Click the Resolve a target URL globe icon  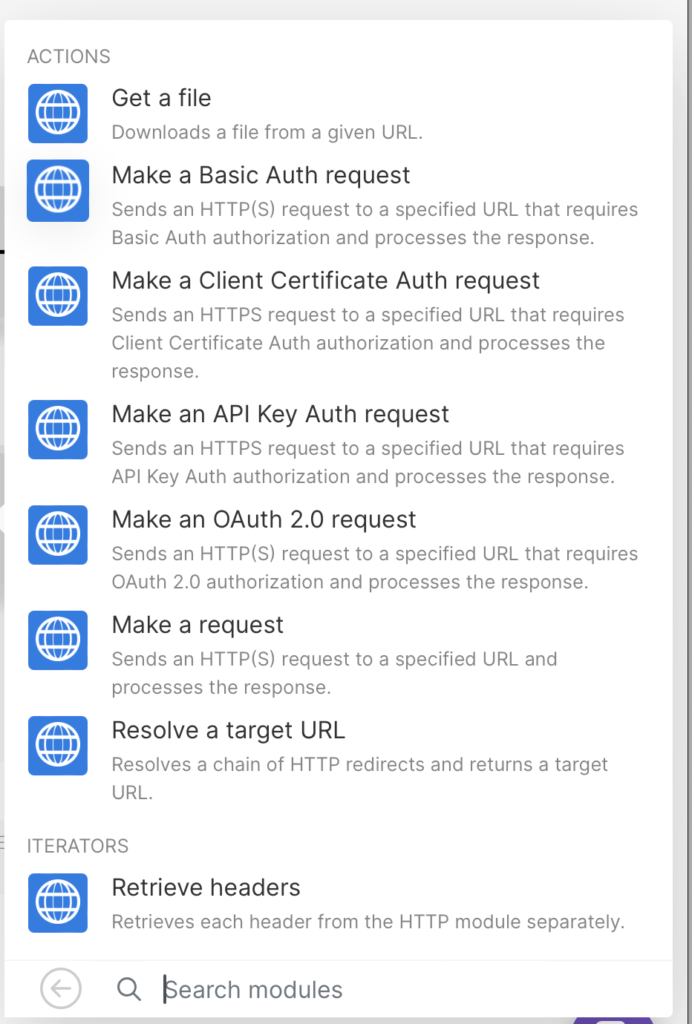pyautogui.click(x=58, y=745)
